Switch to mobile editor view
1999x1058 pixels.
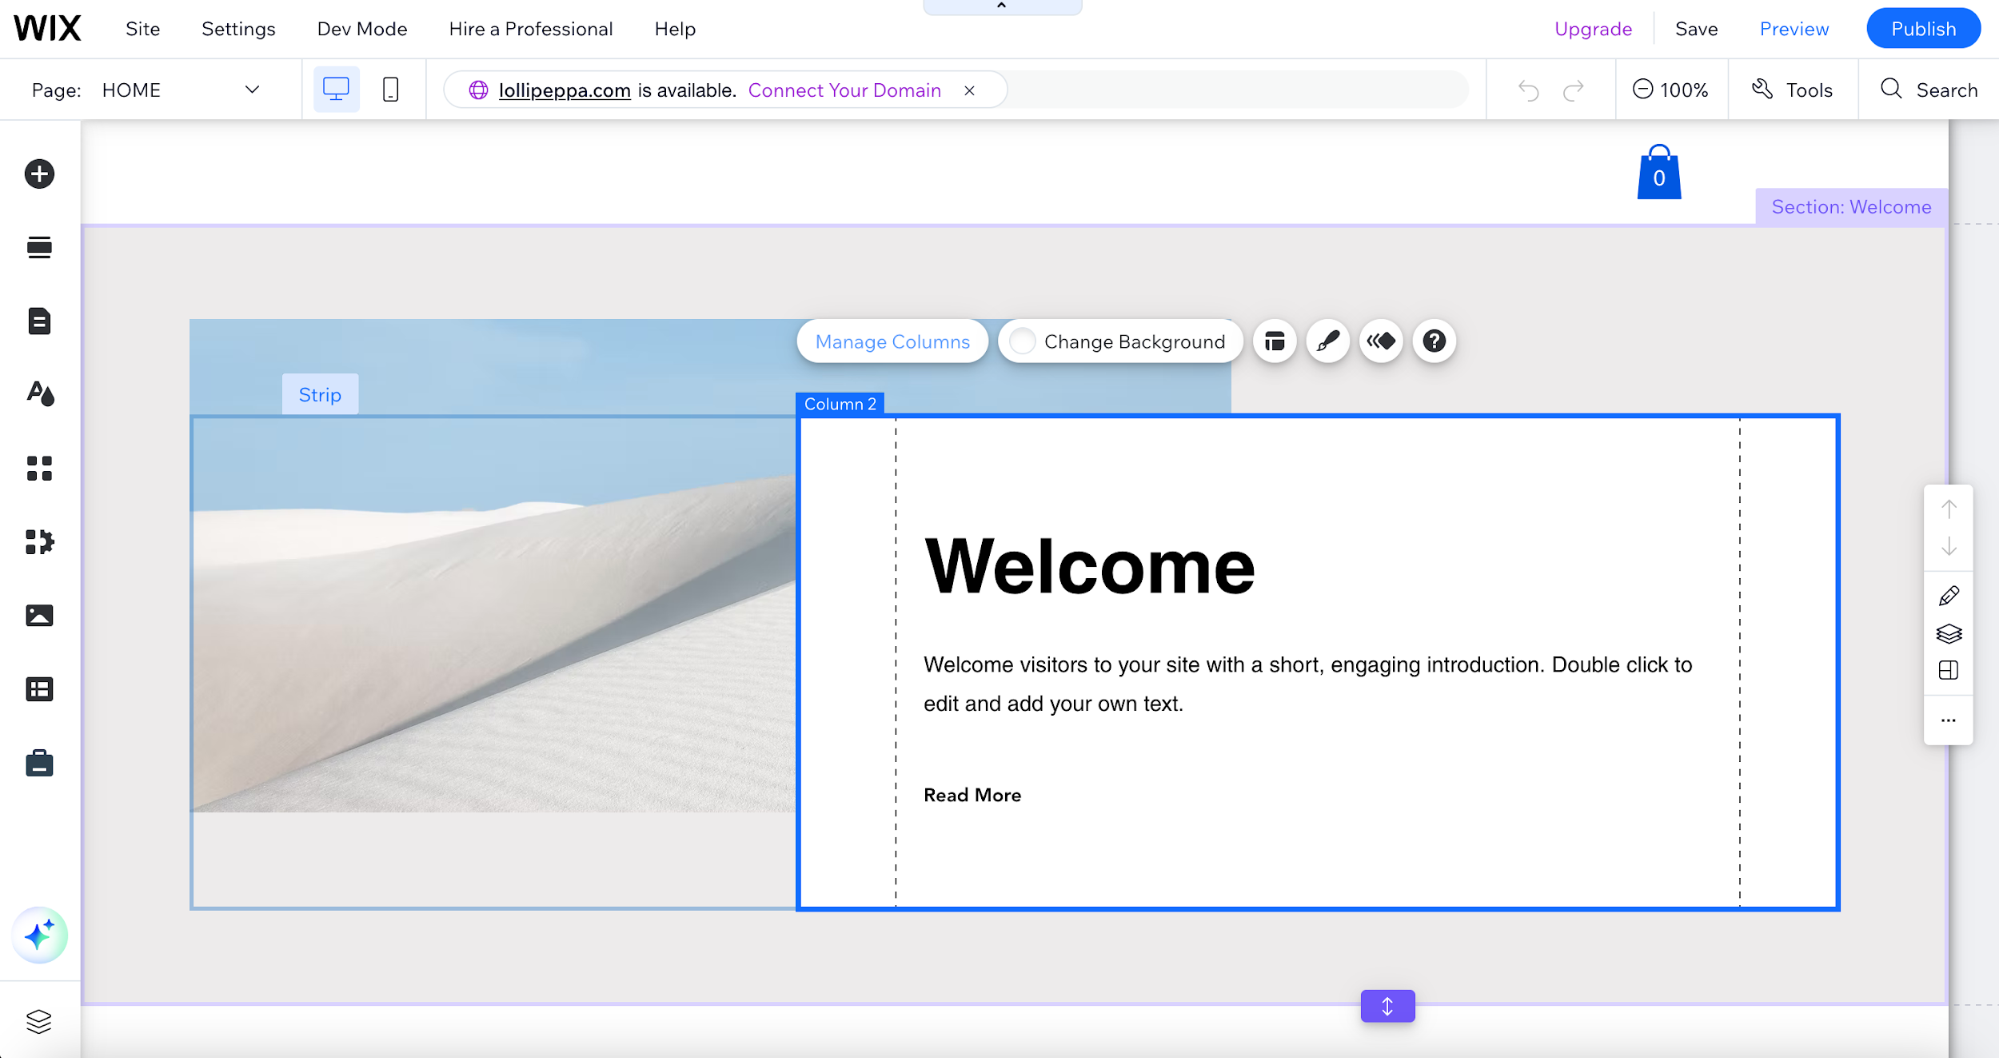389,89
